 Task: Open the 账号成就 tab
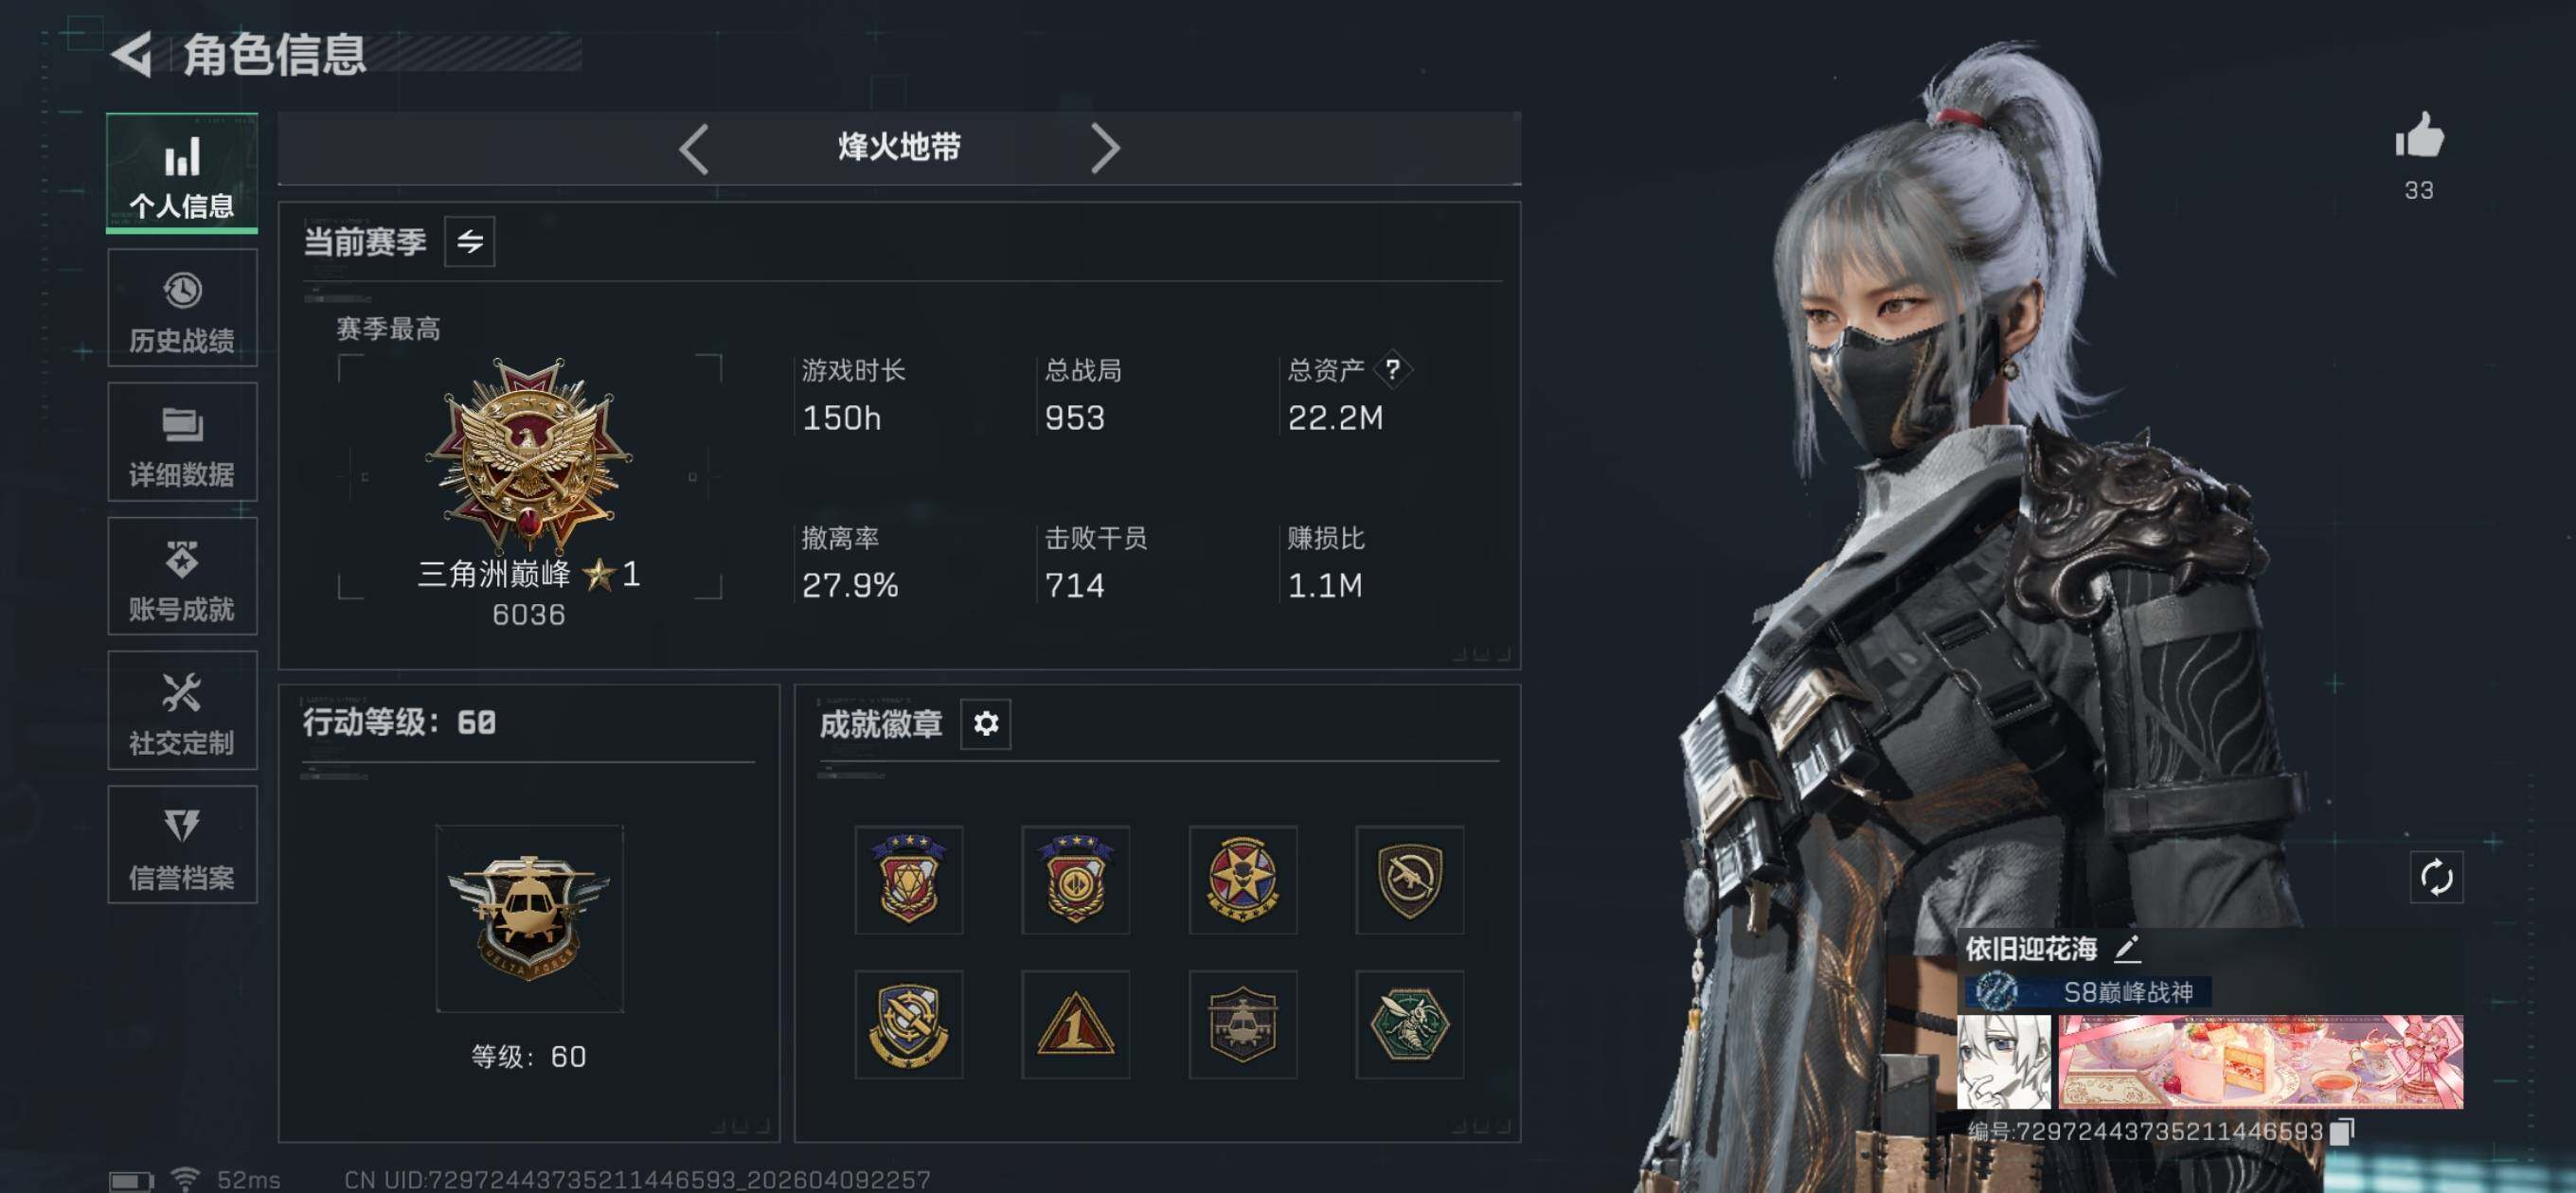[x=182, y=576]
